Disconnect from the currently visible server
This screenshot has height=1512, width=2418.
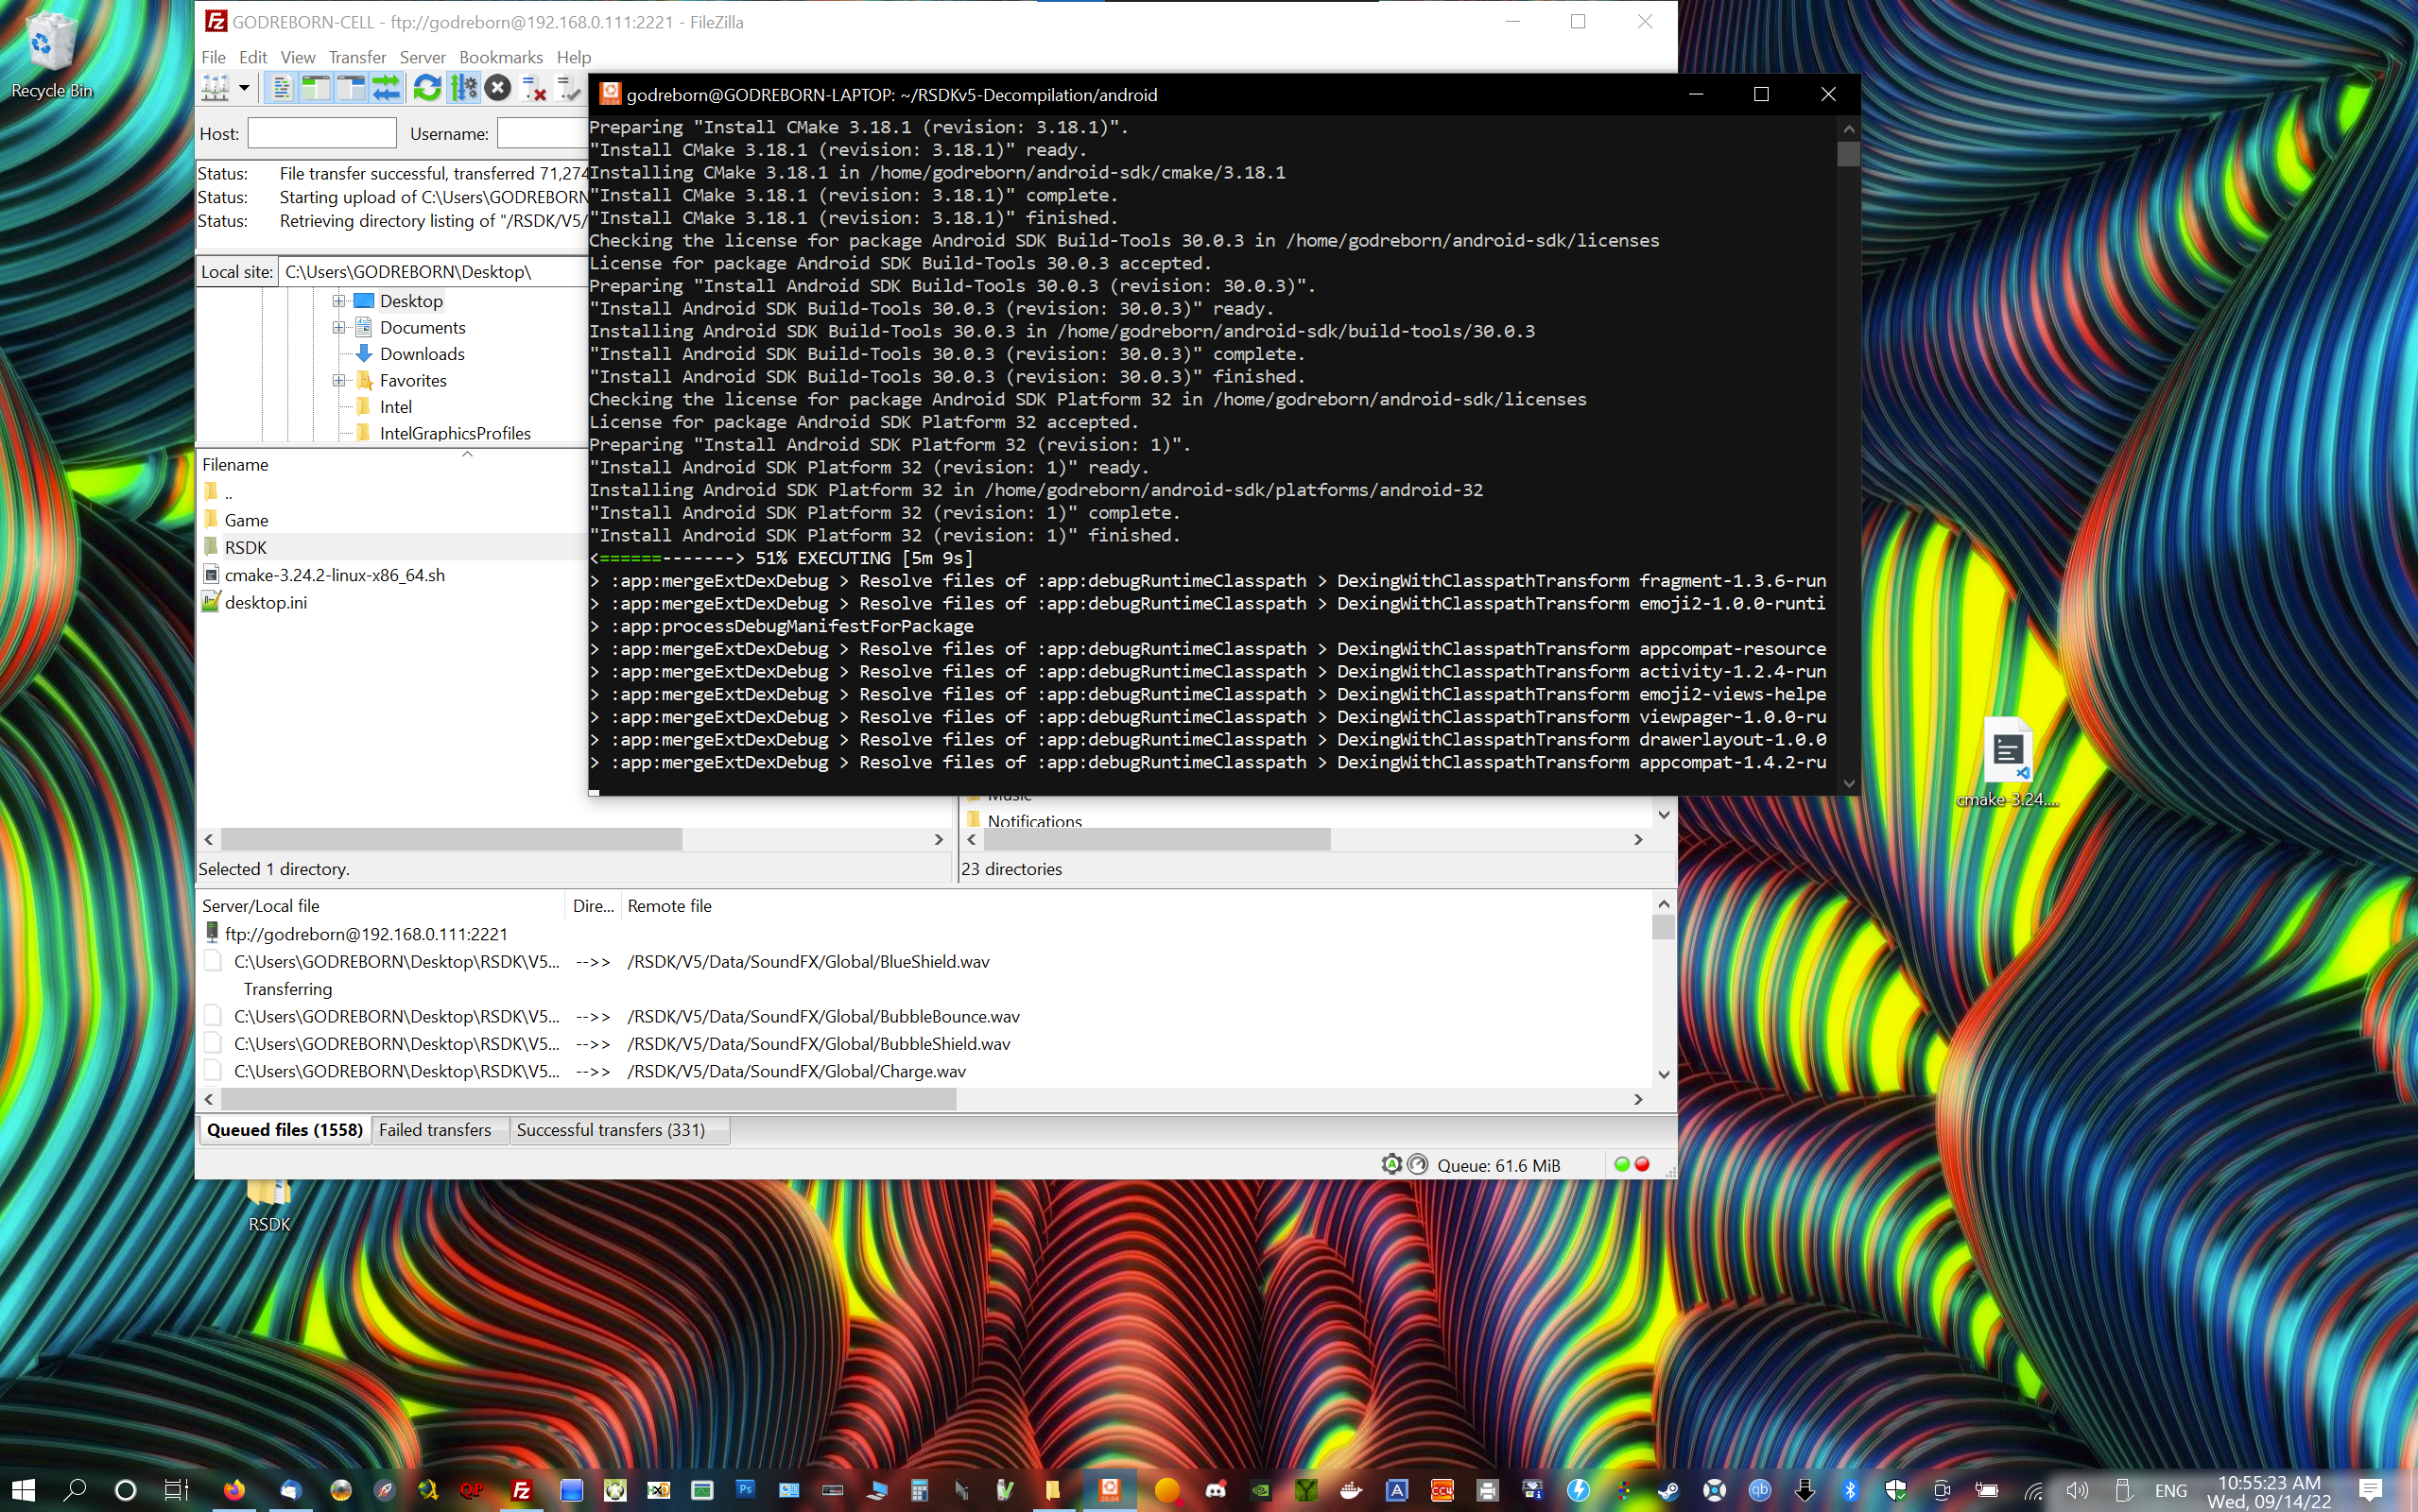(534, 89)
